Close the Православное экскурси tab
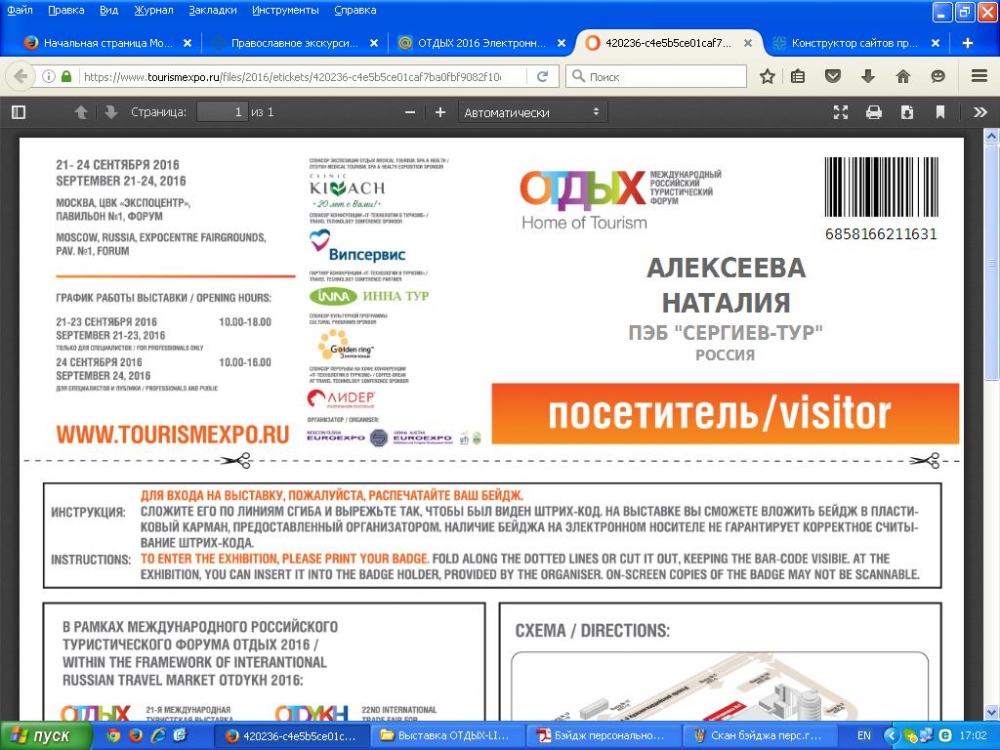The width and height of the screenshot is (1000, 750). (x=374, y=43)
